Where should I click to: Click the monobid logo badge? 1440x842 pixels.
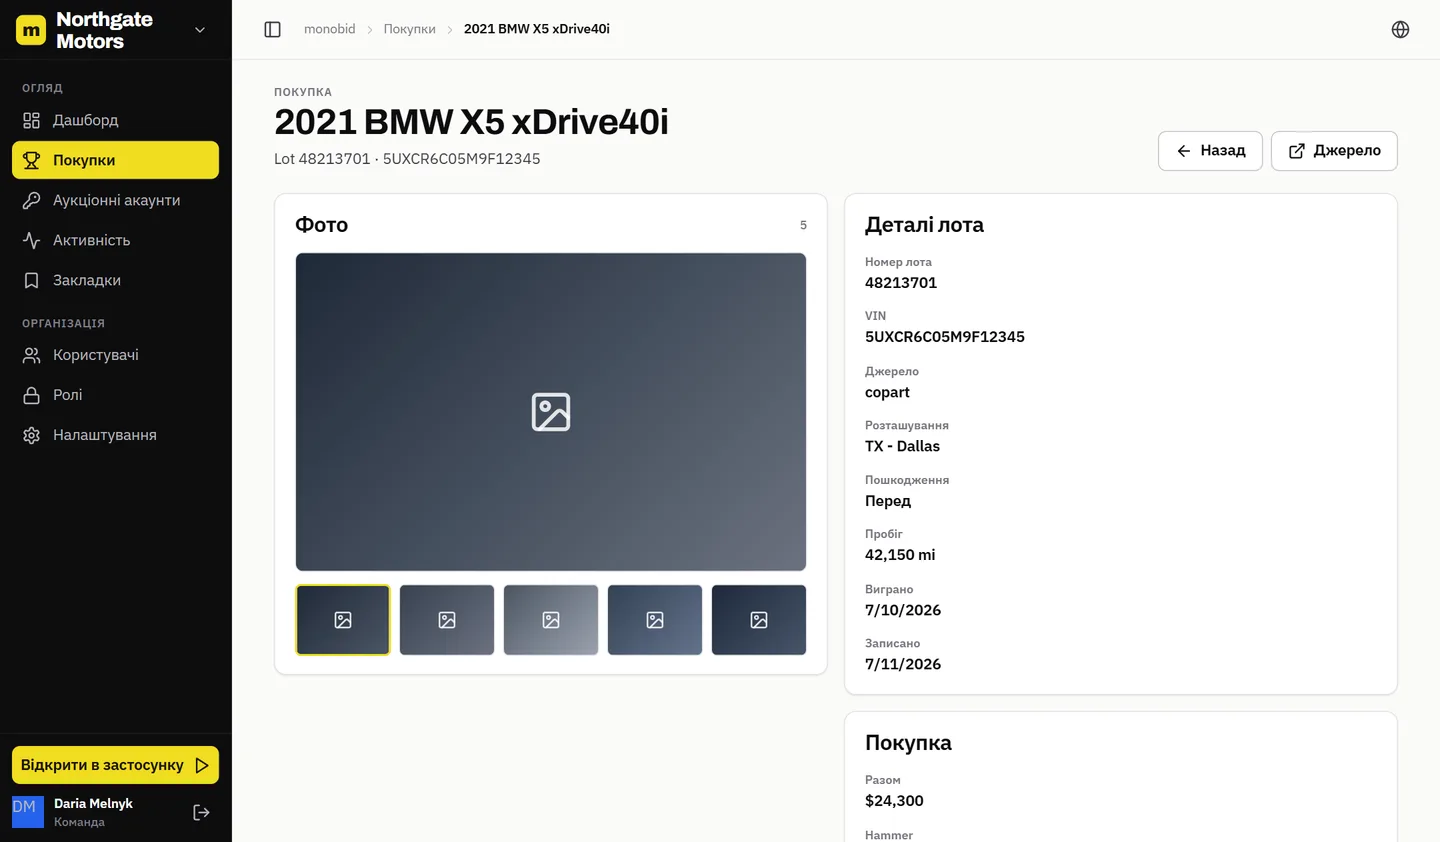point(31,30)
